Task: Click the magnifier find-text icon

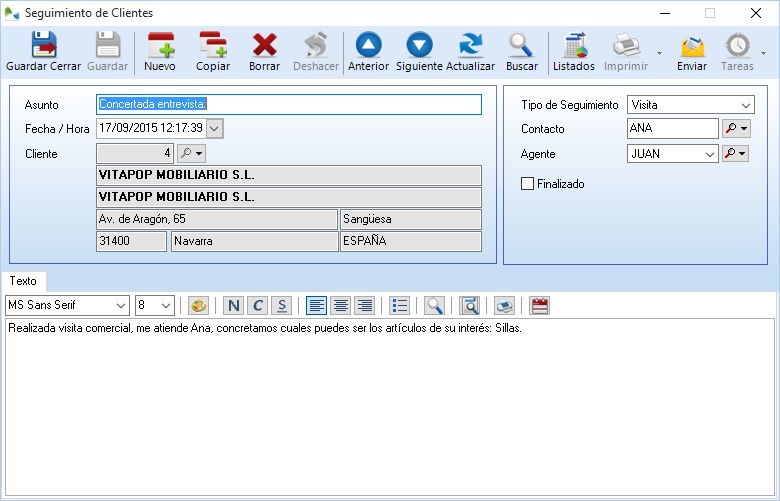Action: coord(434,305)
